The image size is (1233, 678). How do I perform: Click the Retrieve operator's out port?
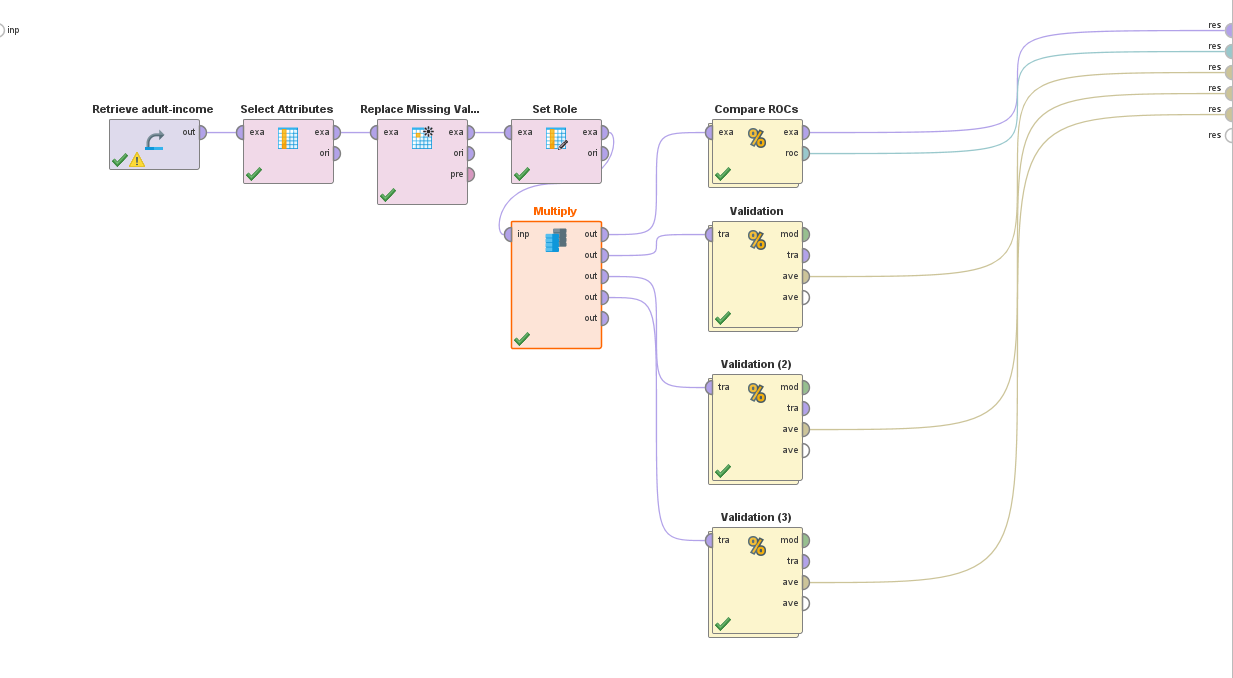(202, 132)
